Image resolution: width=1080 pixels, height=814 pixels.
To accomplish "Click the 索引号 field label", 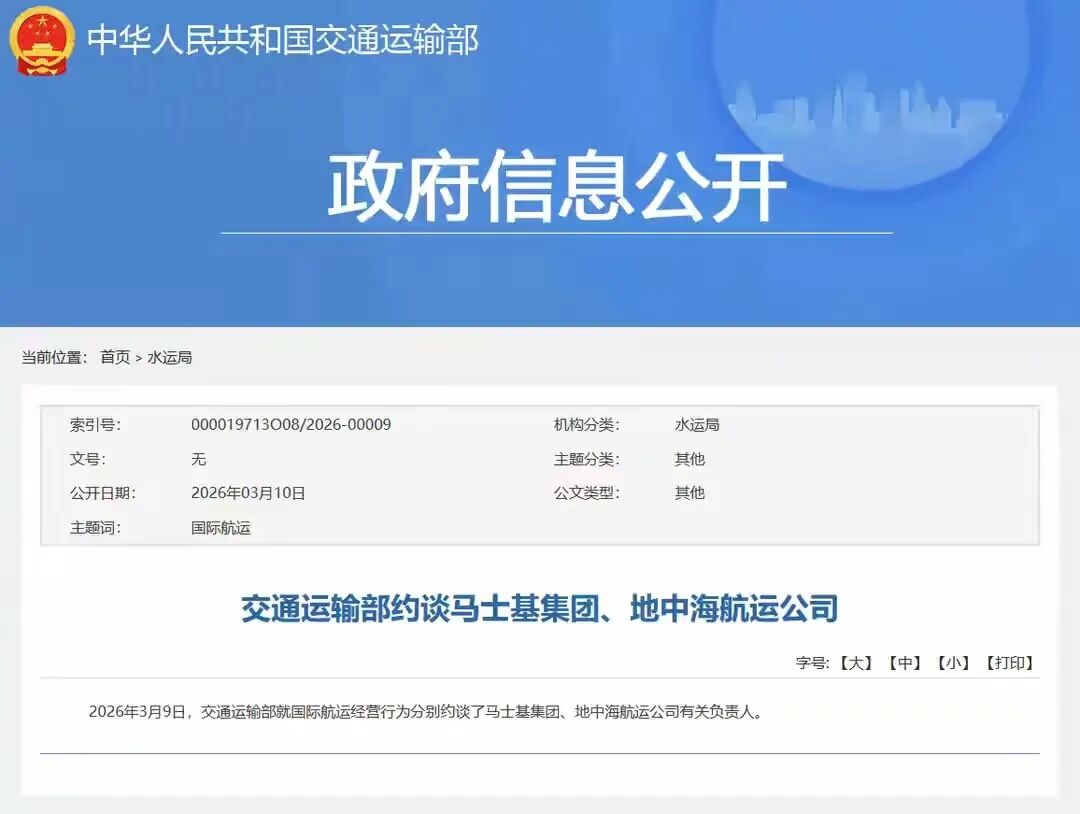I will pos(95,425).
